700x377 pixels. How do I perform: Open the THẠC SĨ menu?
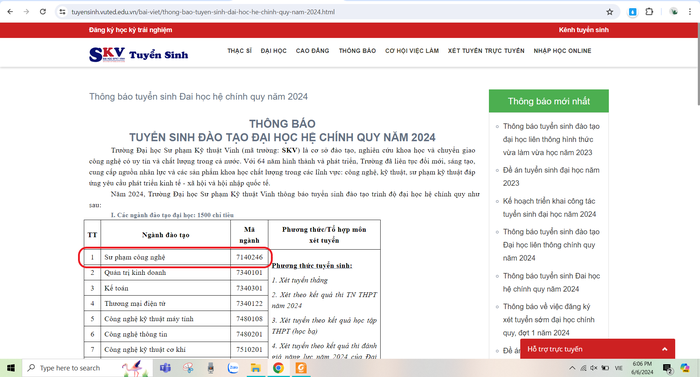pos(239,51)
